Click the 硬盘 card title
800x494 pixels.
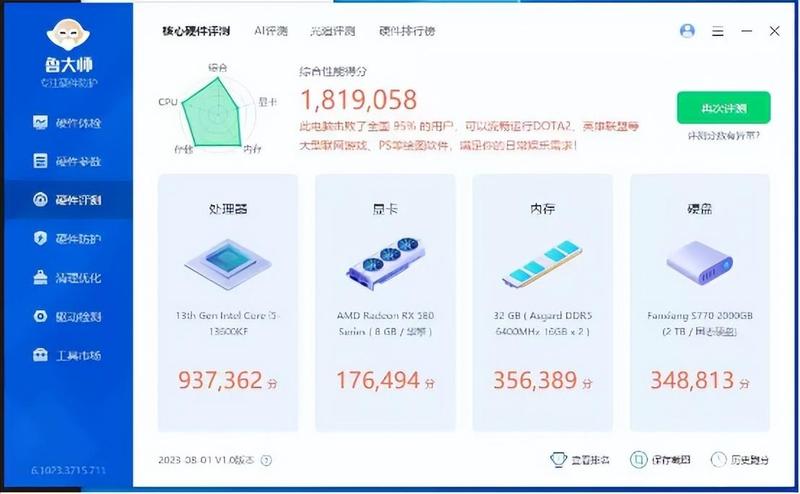click(699, 209)
